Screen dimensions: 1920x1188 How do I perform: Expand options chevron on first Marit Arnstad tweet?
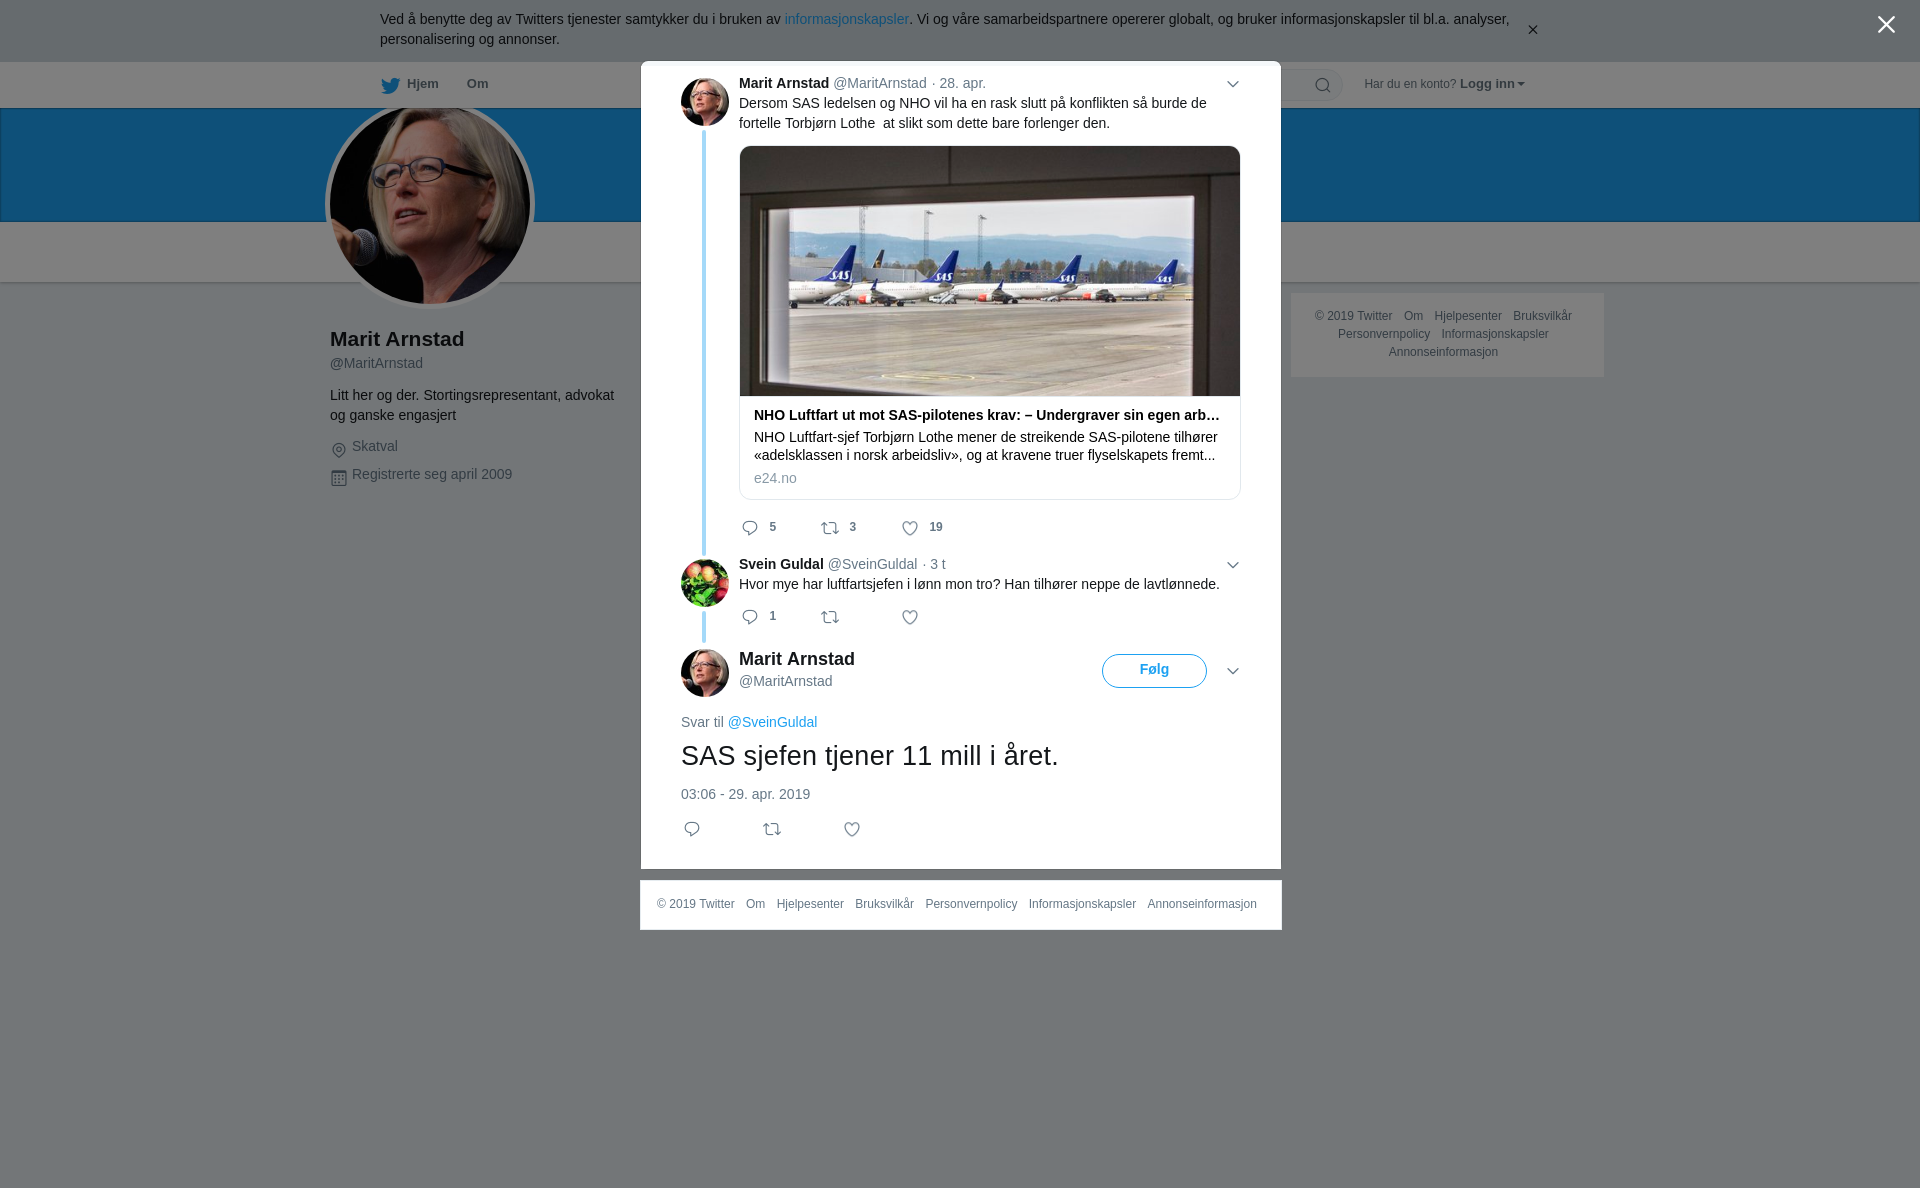(x=1233, y=85)
